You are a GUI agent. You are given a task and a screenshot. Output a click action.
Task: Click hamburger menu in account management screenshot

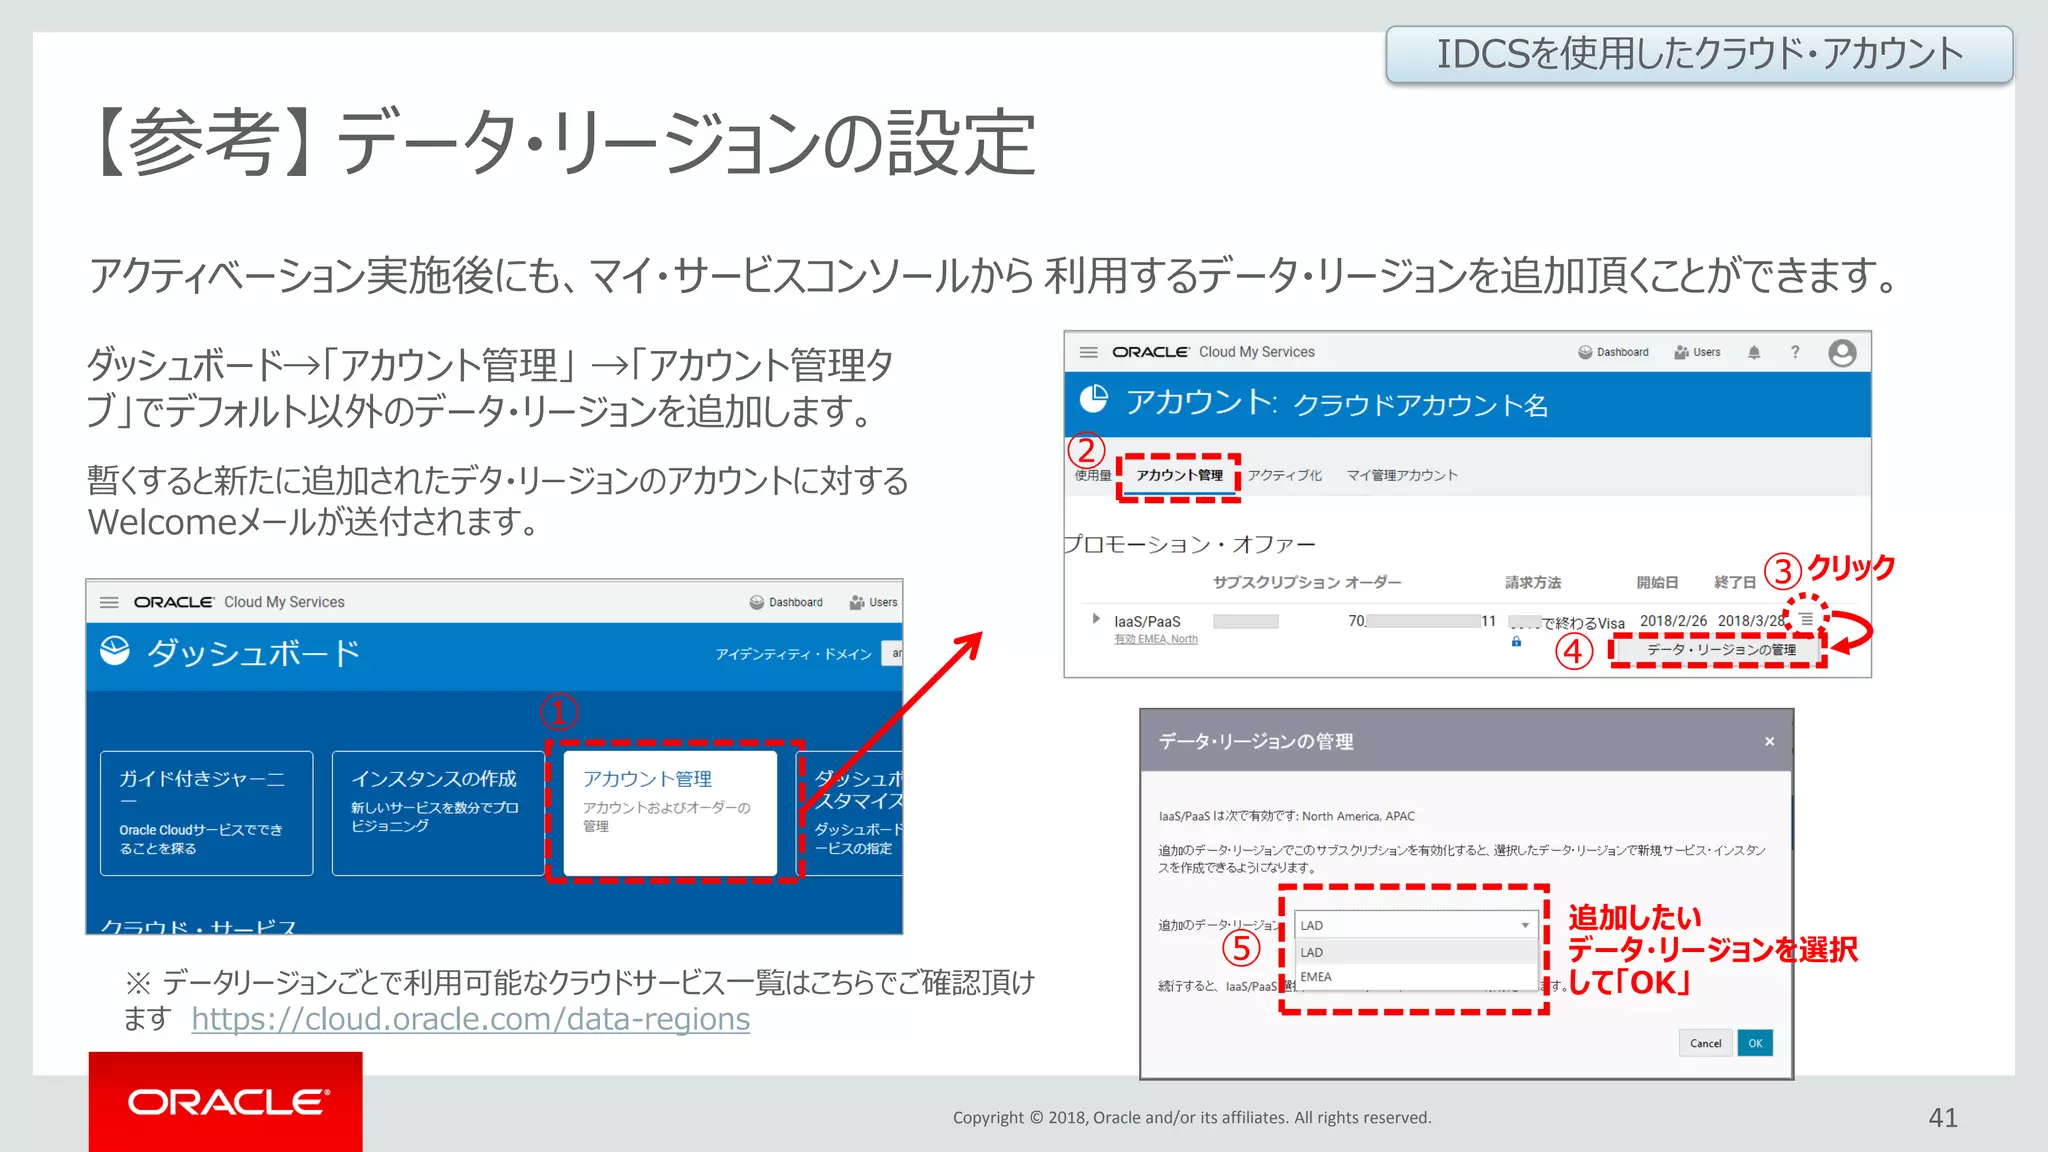[1089, 352]
